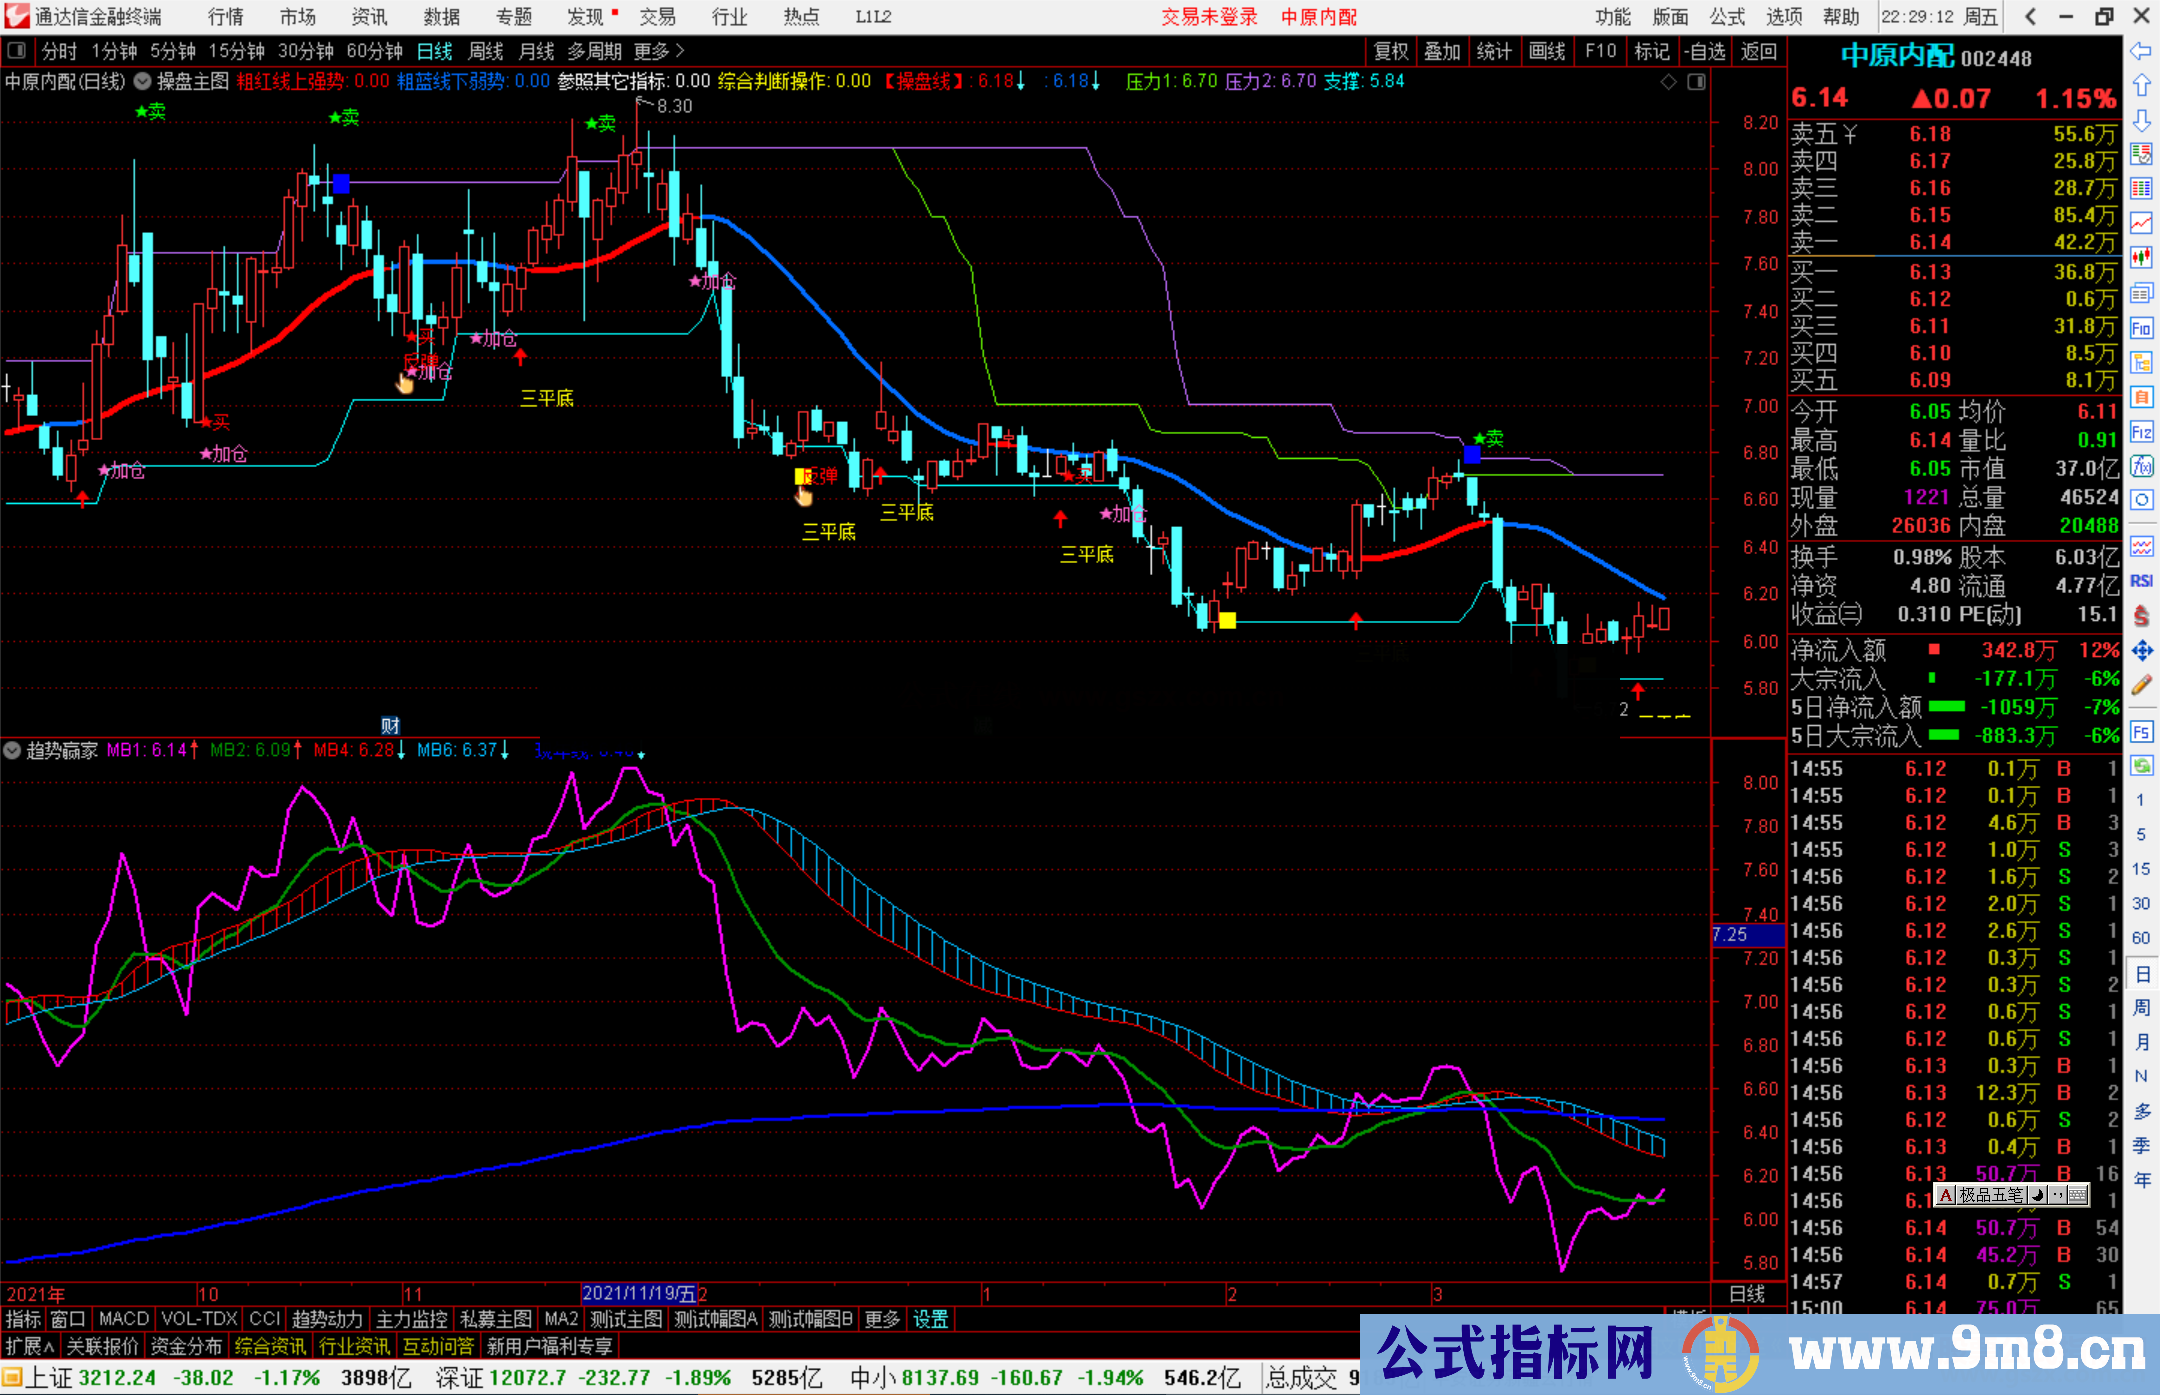2160x1395 pixels.
Task: Expand the 趋势赢家 sub-indicator dropdown arrow
Action: 13,750
